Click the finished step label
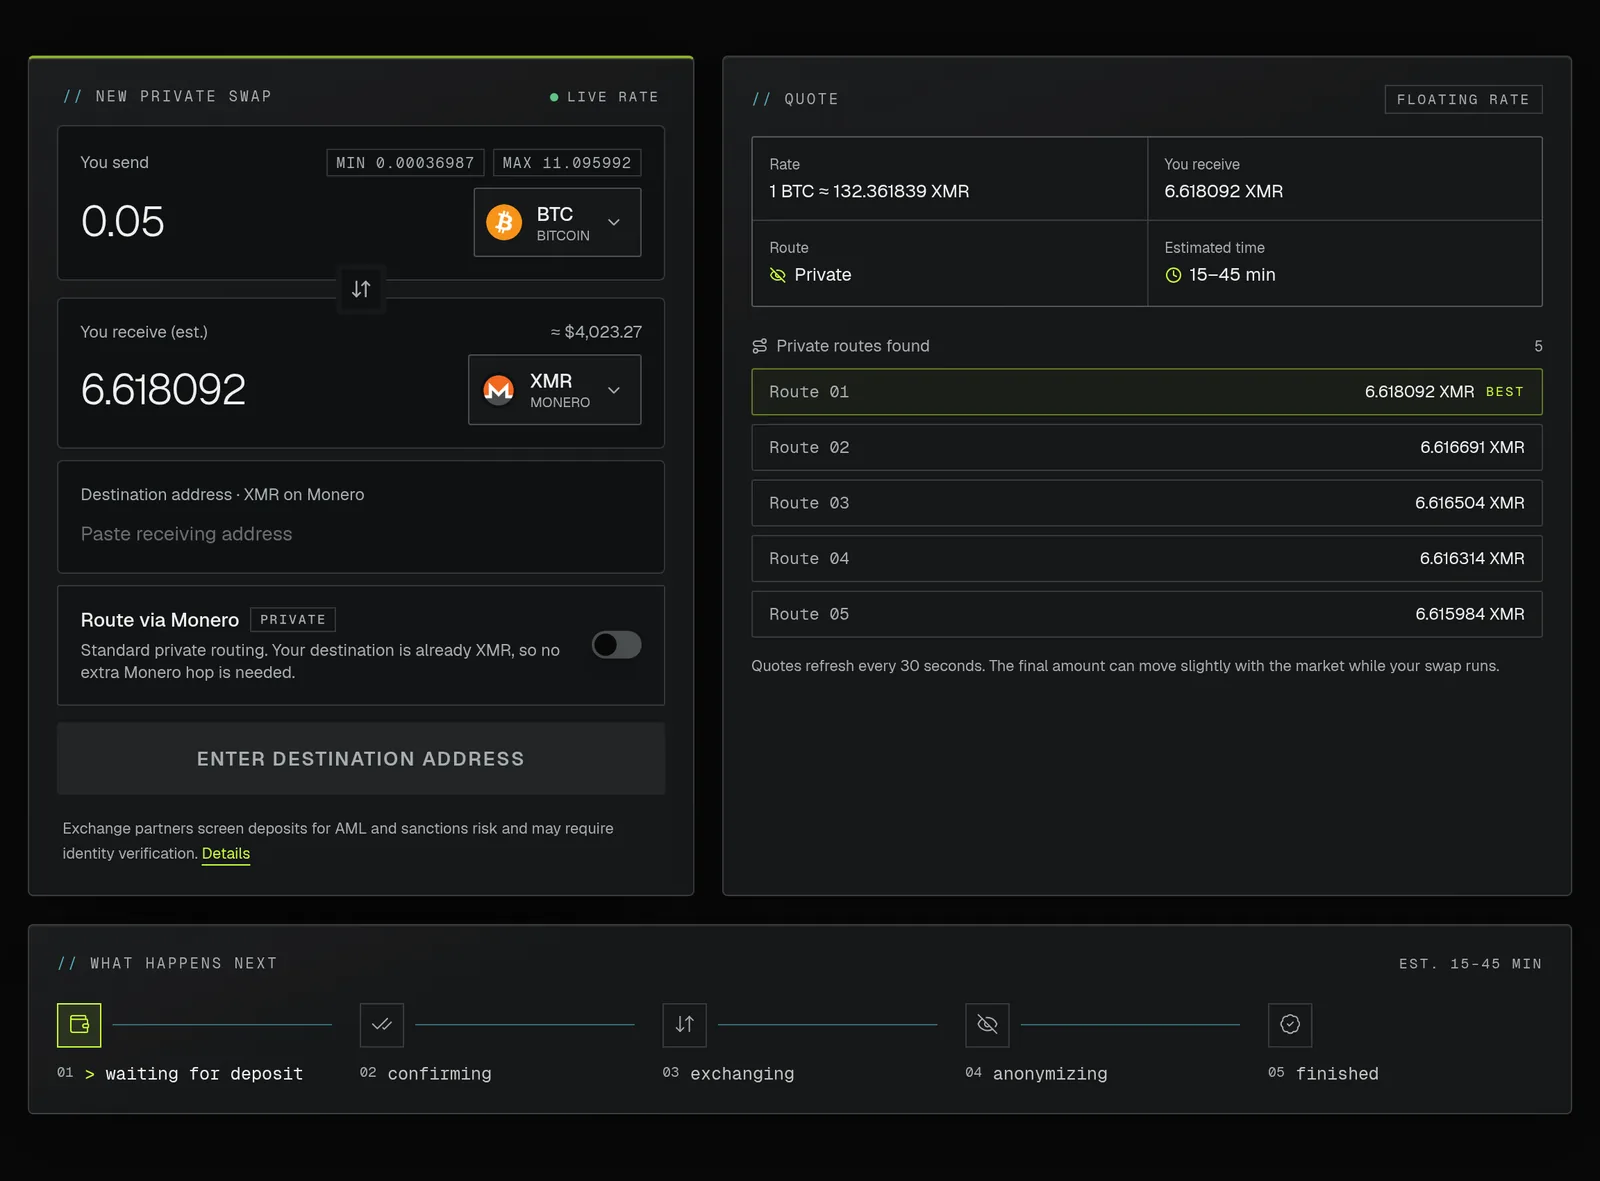 (1337, 1074)
